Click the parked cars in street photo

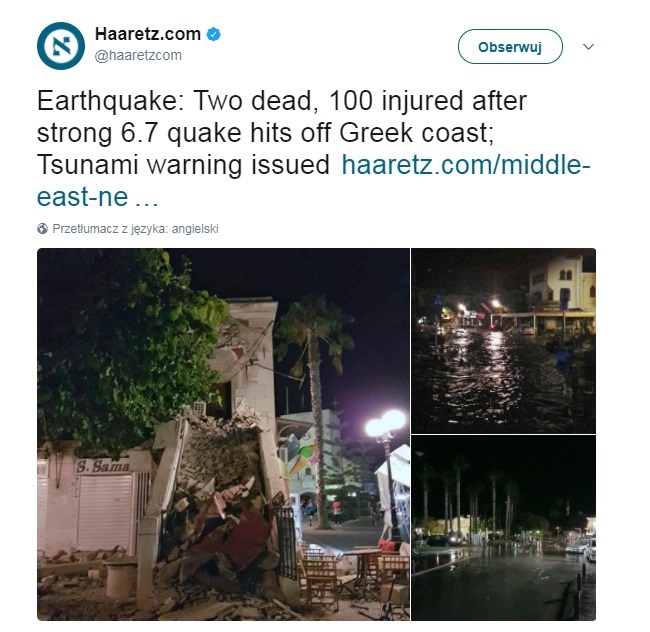coord(580,549)
